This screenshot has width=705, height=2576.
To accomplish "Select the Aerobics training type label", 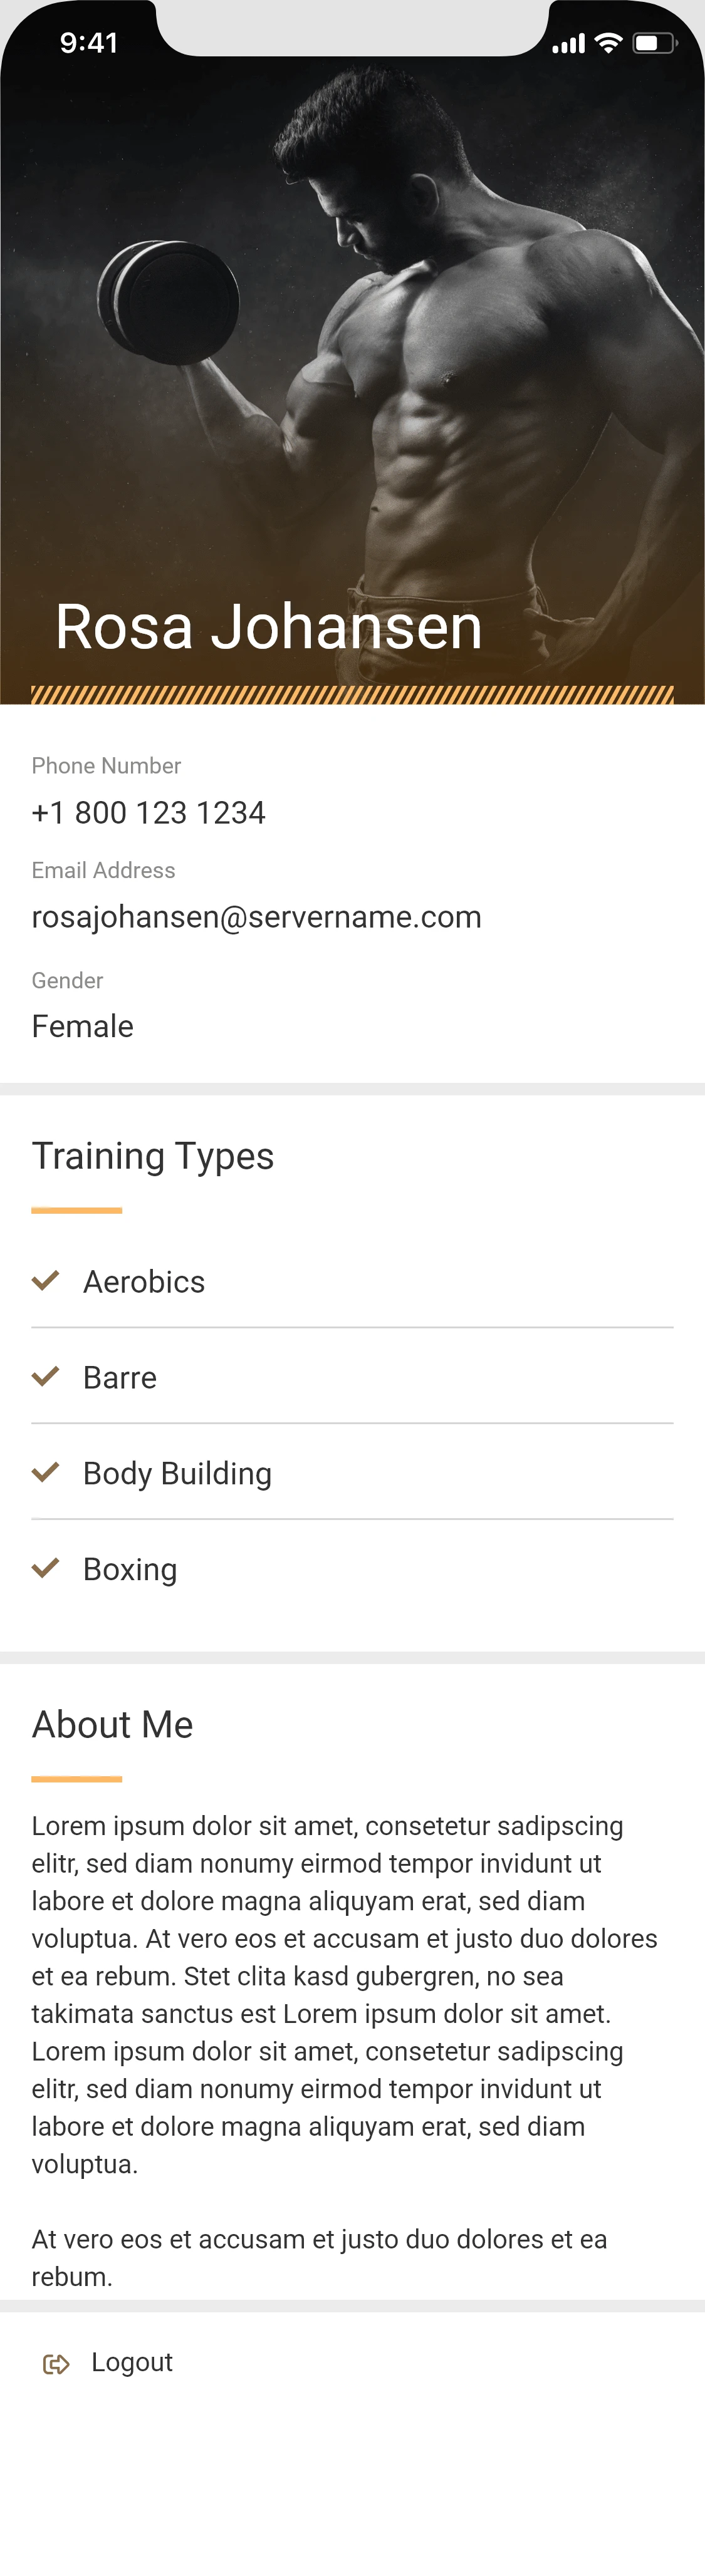I will [144, 1281].
